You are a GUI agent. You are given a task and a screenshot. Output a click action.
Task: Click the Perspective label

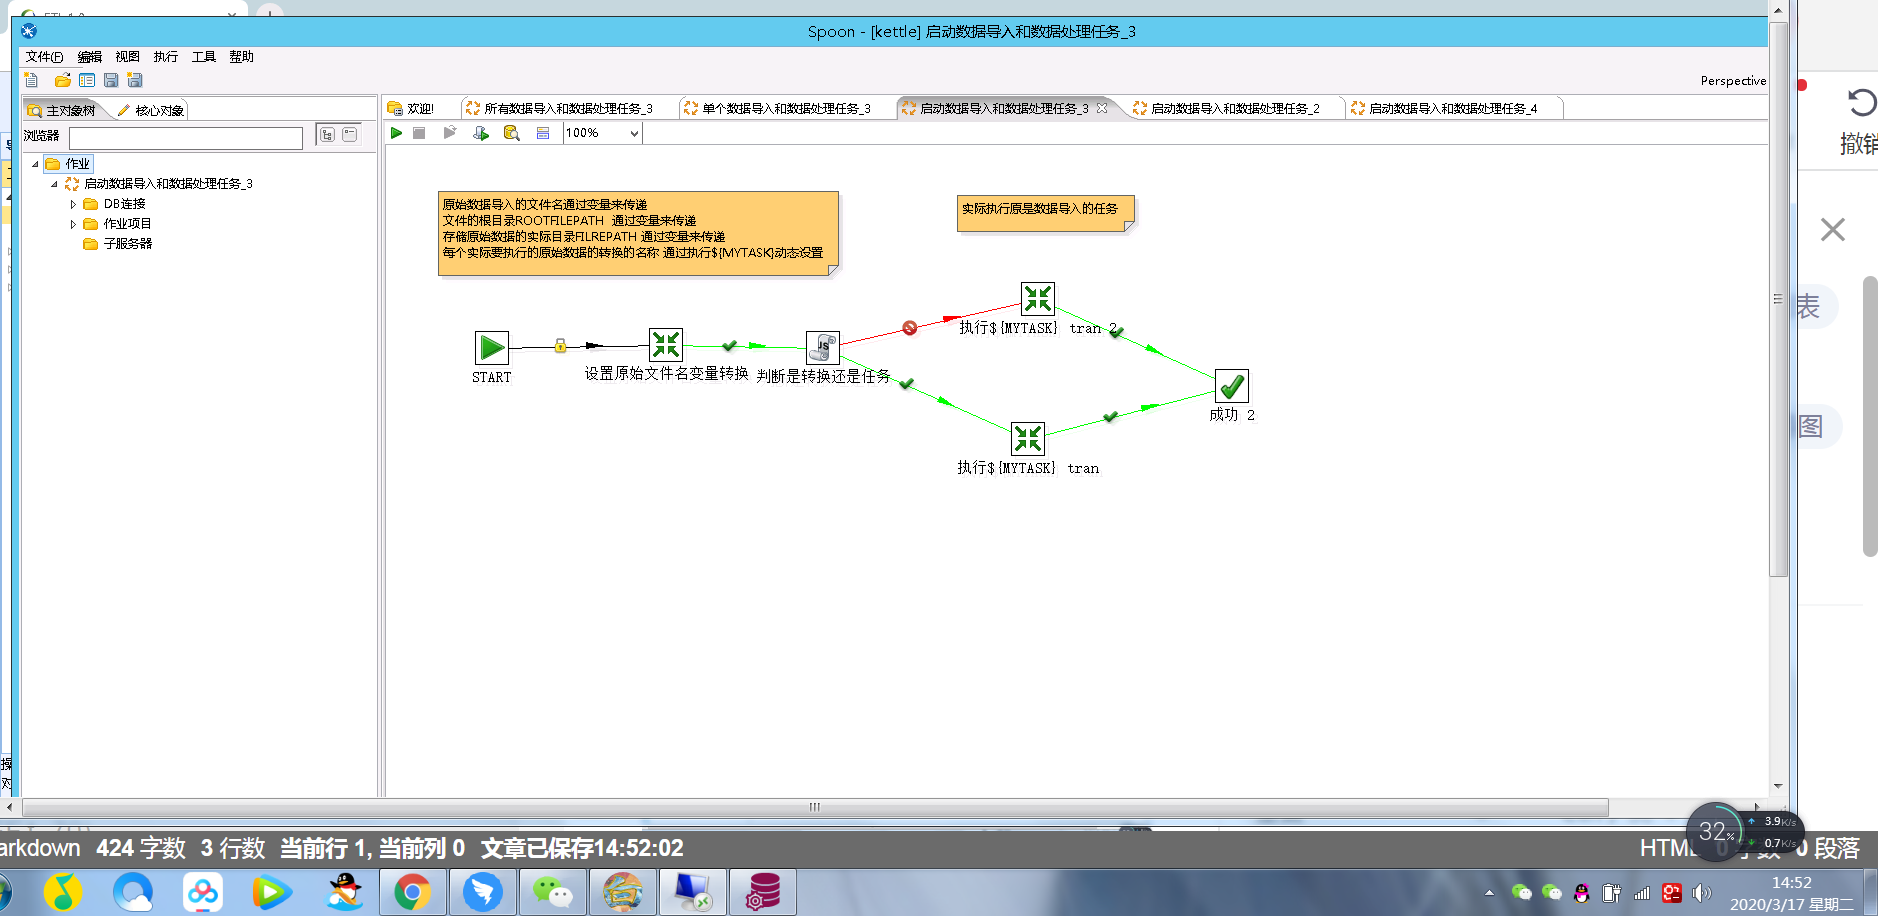coord(1733,81)
